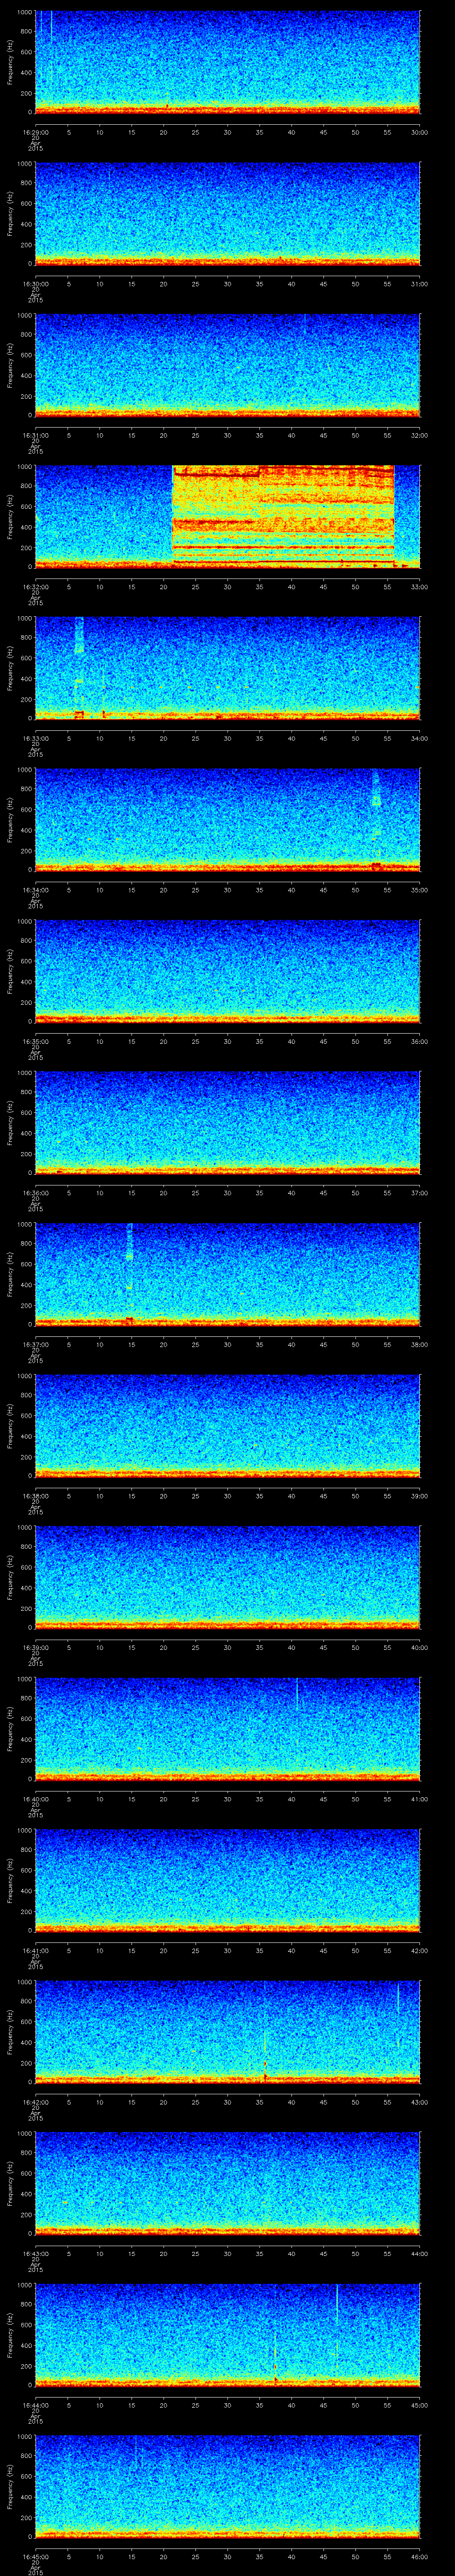
Task: Click the 16:45:00 start time label
Action: tap(35, 2556)
